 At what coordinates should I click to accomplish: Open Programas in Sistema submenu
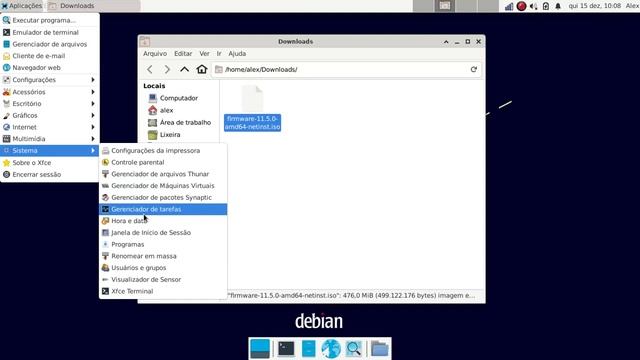point(163,244)
